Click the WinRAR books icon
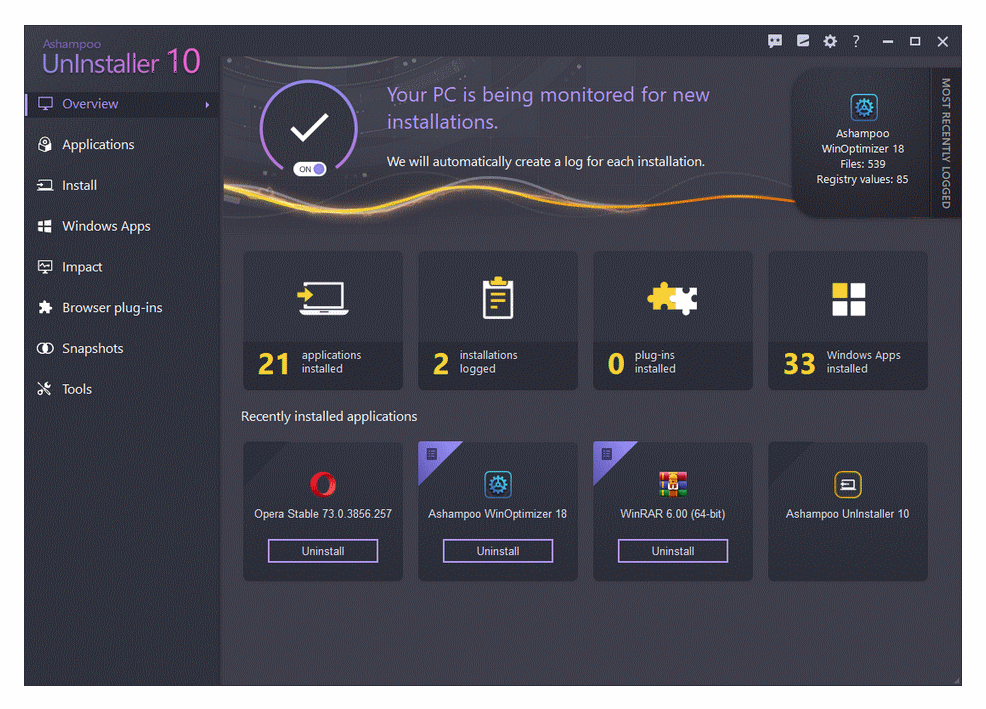 pyautogui.click(x=673, y=484)
